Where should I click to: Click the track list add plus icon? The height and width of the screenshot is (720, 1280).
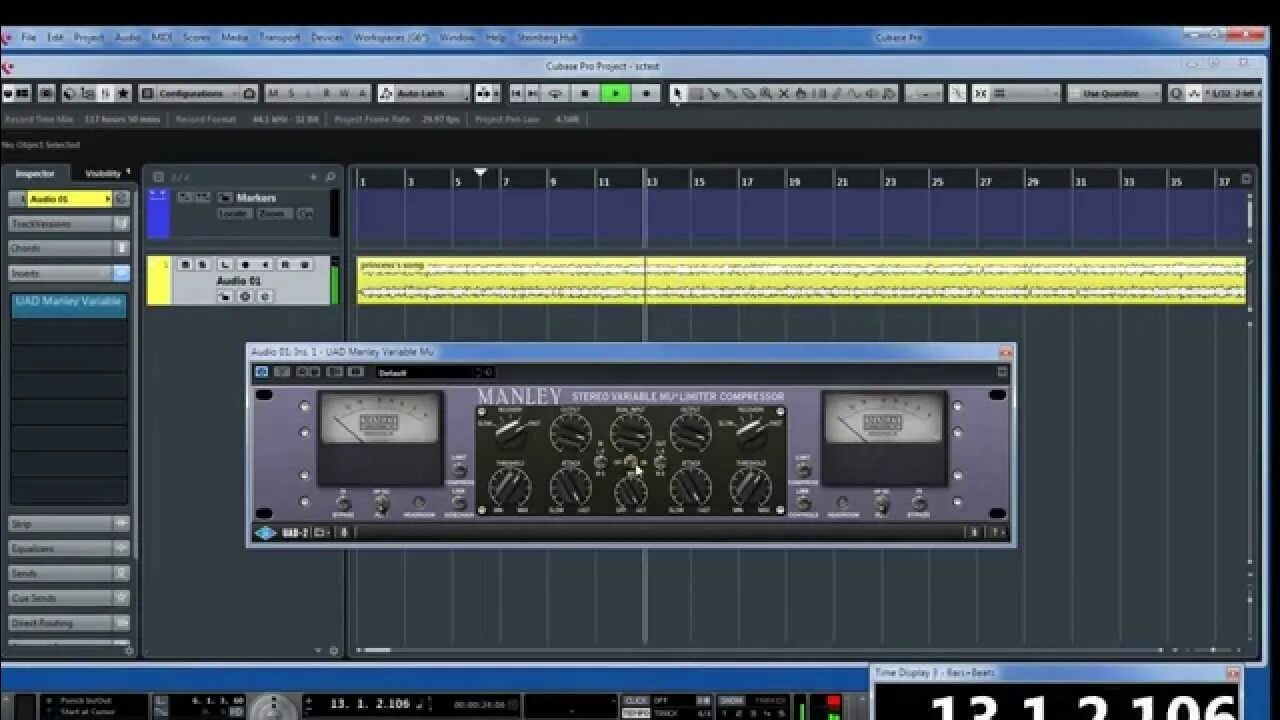click(313, 177)
